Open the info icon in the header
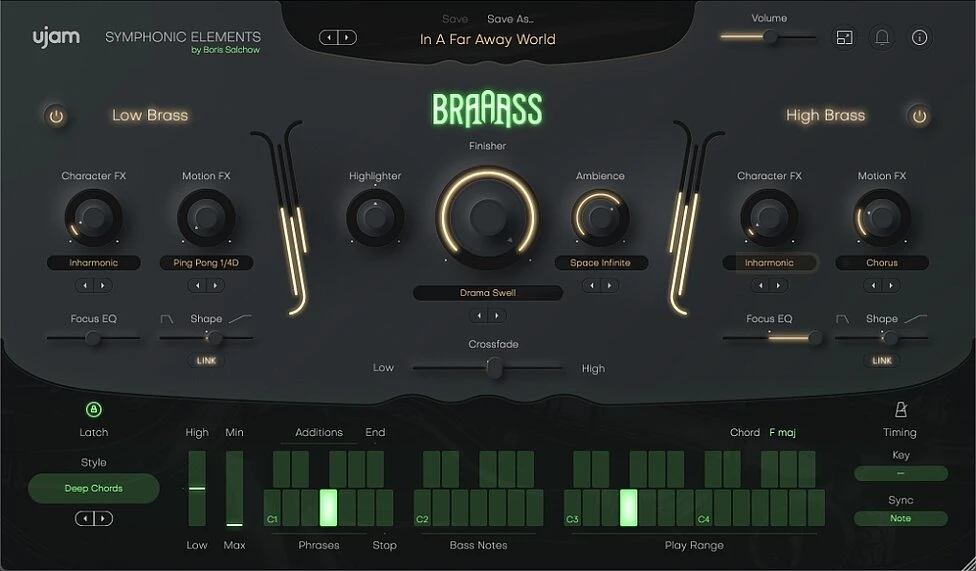This screenshot has height=571, width=976. tap(919, 38)
